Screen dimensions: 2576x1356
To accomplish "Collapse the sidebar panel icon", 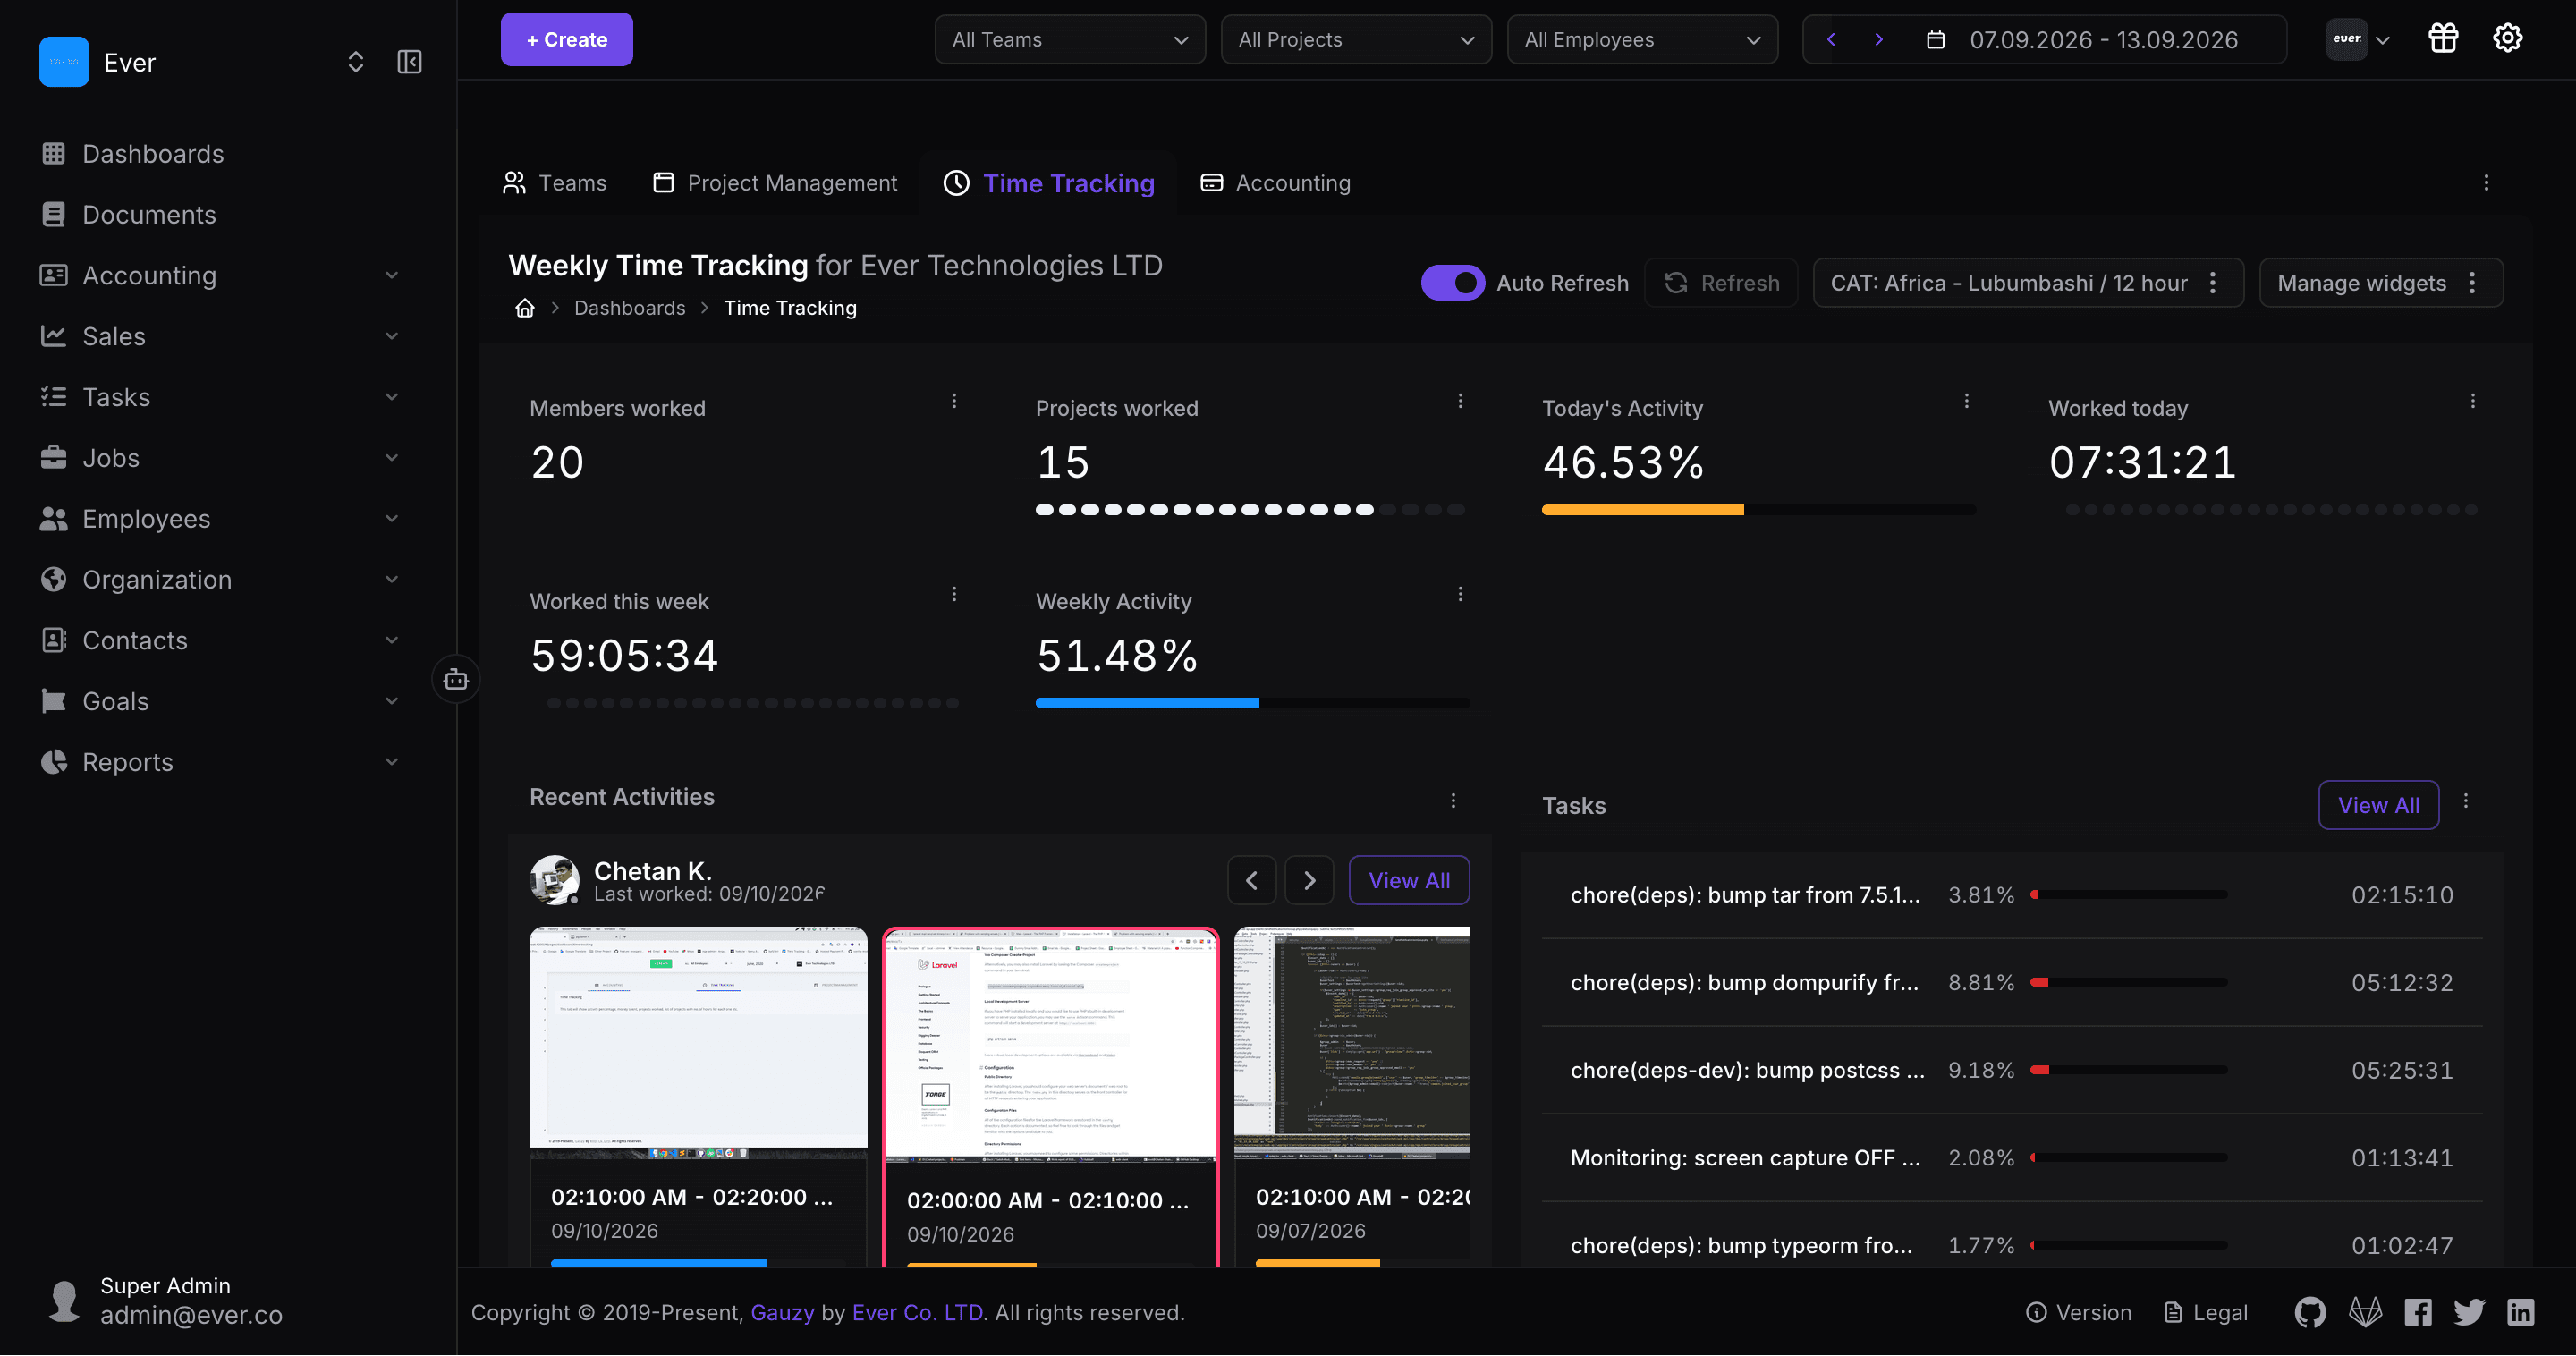I will 409,62.
